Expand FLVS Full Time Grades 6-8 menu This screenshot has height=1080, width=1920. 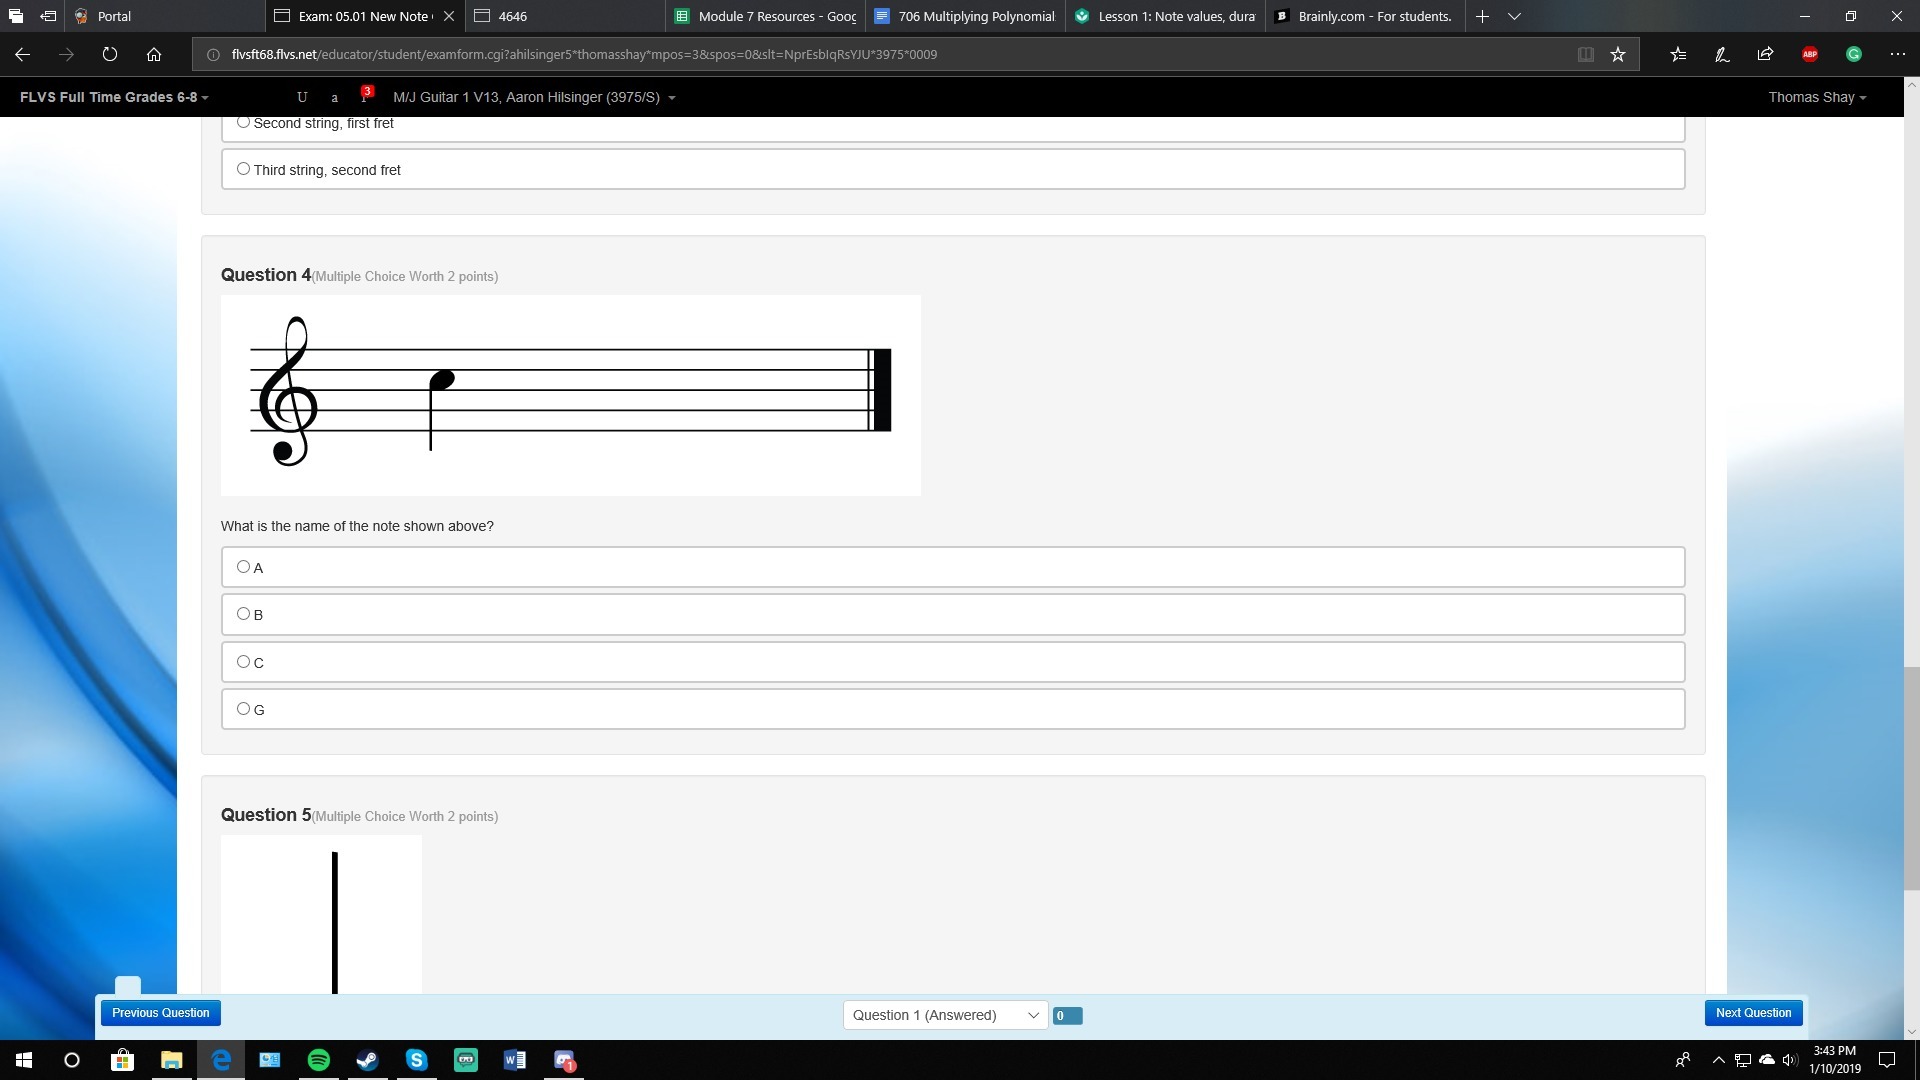click(x=114, y=97)
